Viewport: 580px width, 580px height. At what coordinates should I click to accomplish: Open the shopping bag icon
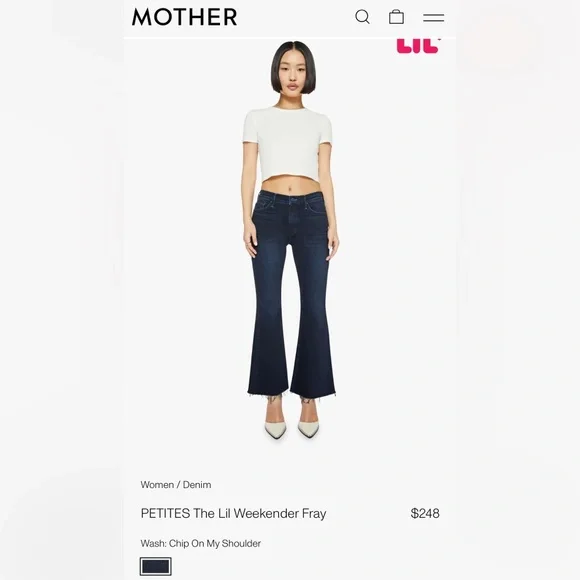(396, 17)
